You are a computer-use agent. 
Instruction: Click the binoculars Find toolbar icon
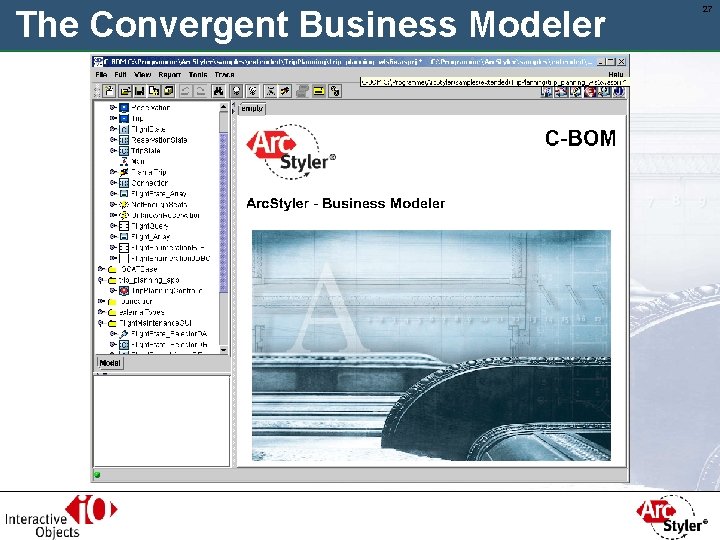tap(218, 91)
